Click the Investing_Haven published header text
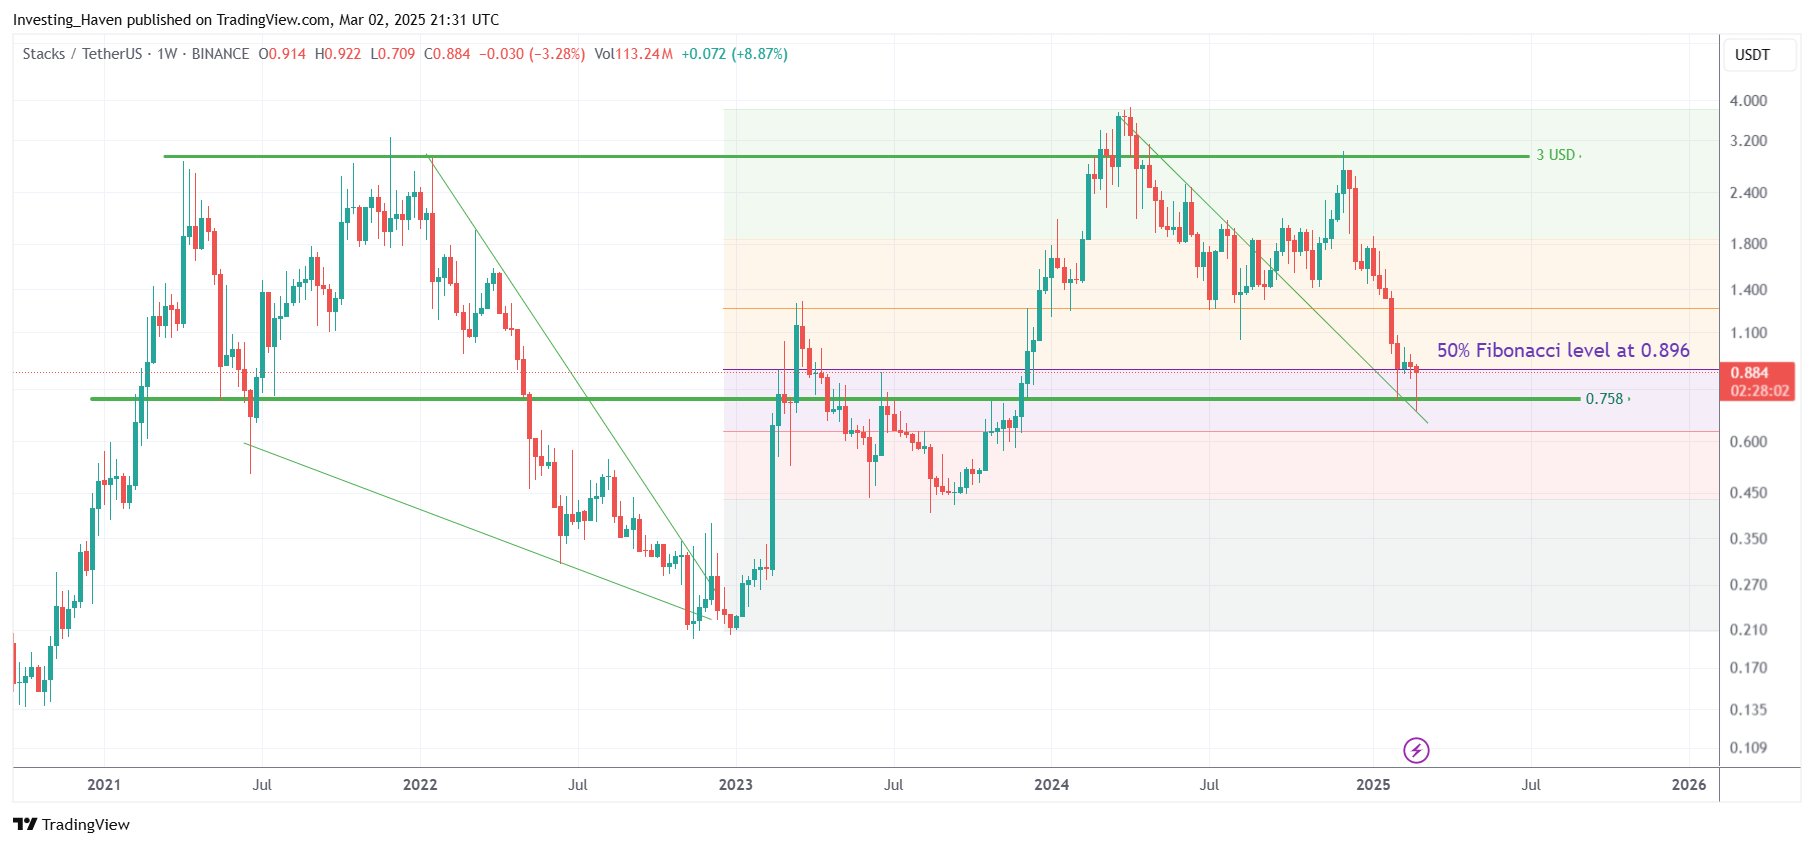This screenshot has height=846, width=1814. tap(256, 20)
